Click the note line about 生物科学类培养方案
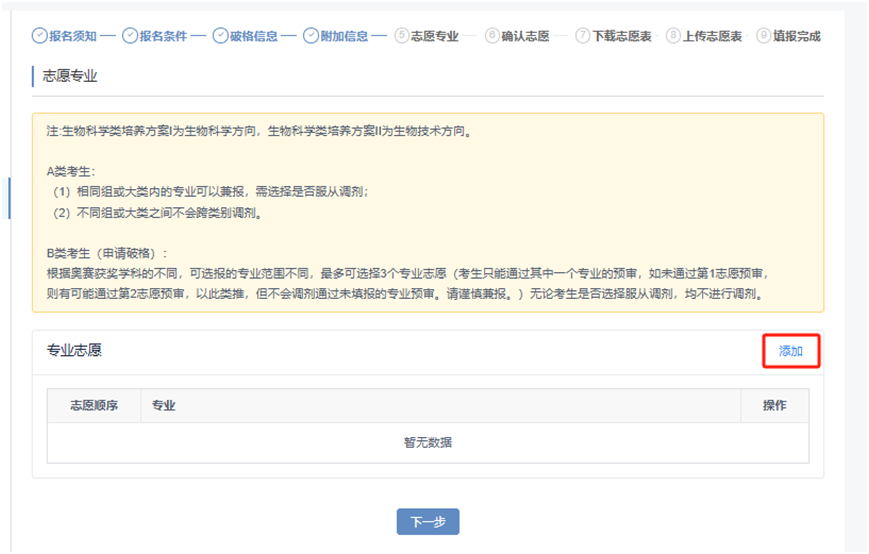 tap(259, 131)
